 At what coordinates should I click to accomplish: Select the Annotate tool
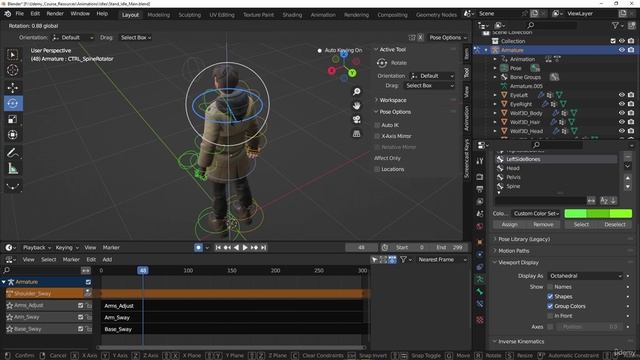13,153
